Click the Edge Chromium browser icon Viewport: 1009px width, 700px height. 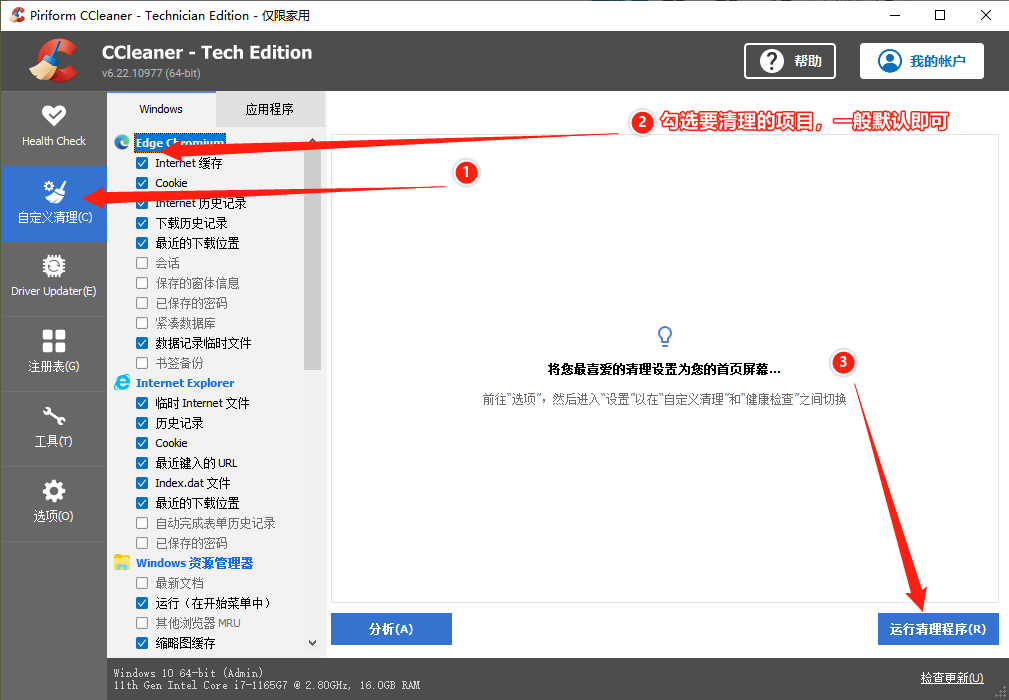[122, 142]
